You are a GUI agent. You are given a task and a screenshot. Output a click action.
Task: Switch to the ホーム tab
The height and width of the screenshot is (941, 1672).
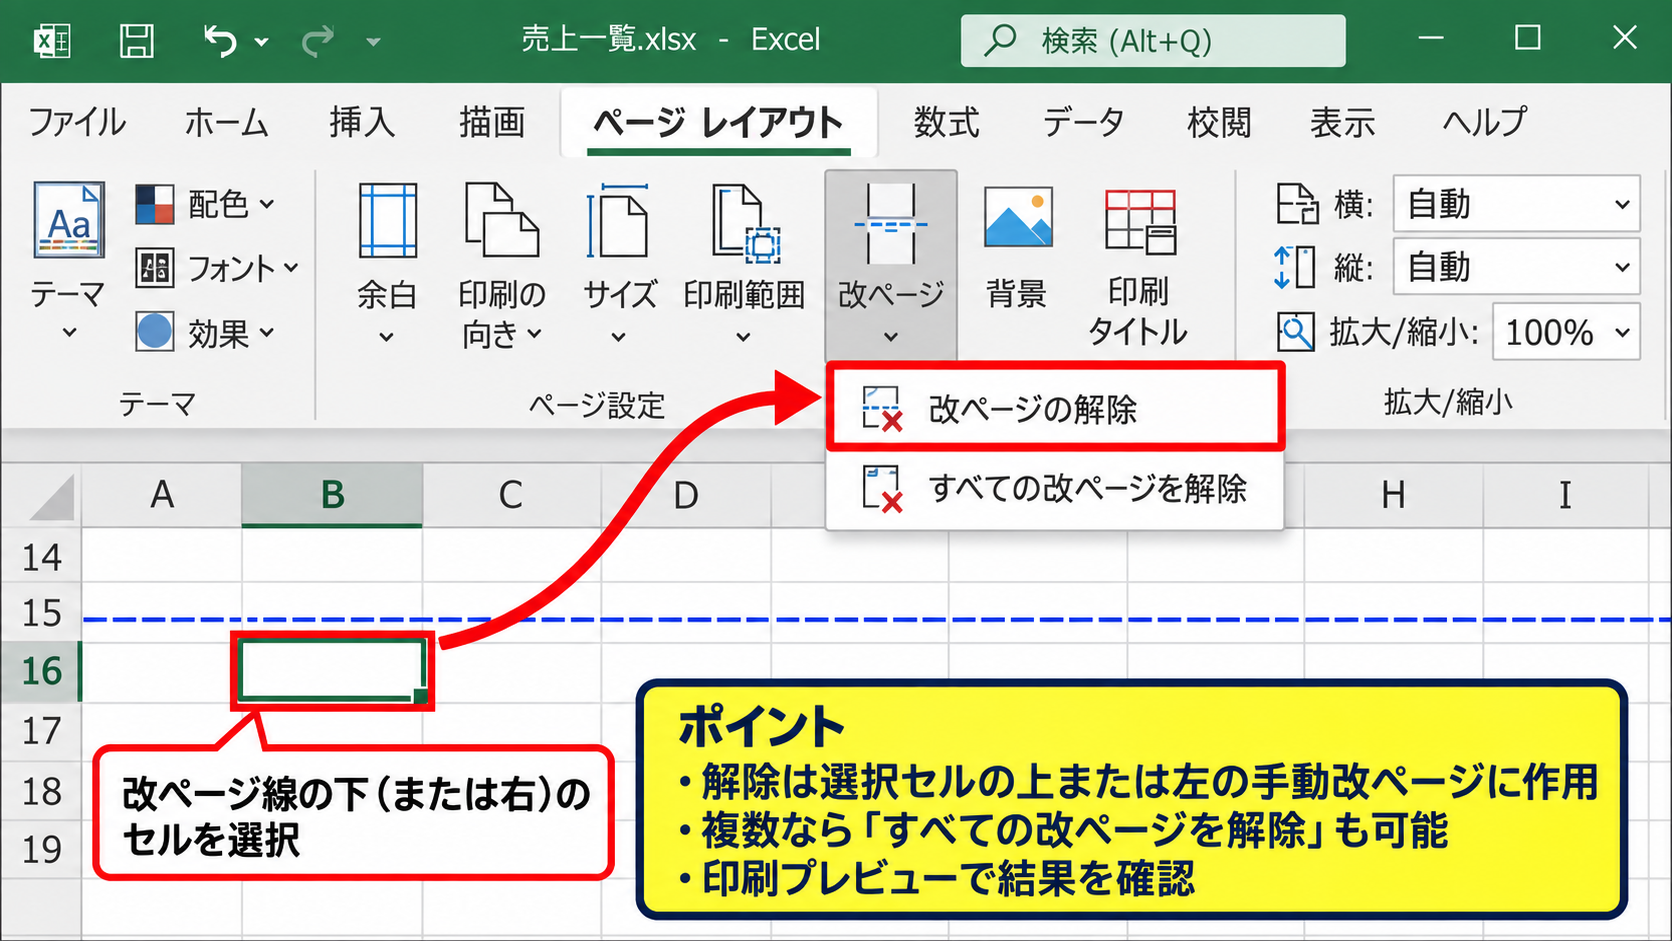226,122
